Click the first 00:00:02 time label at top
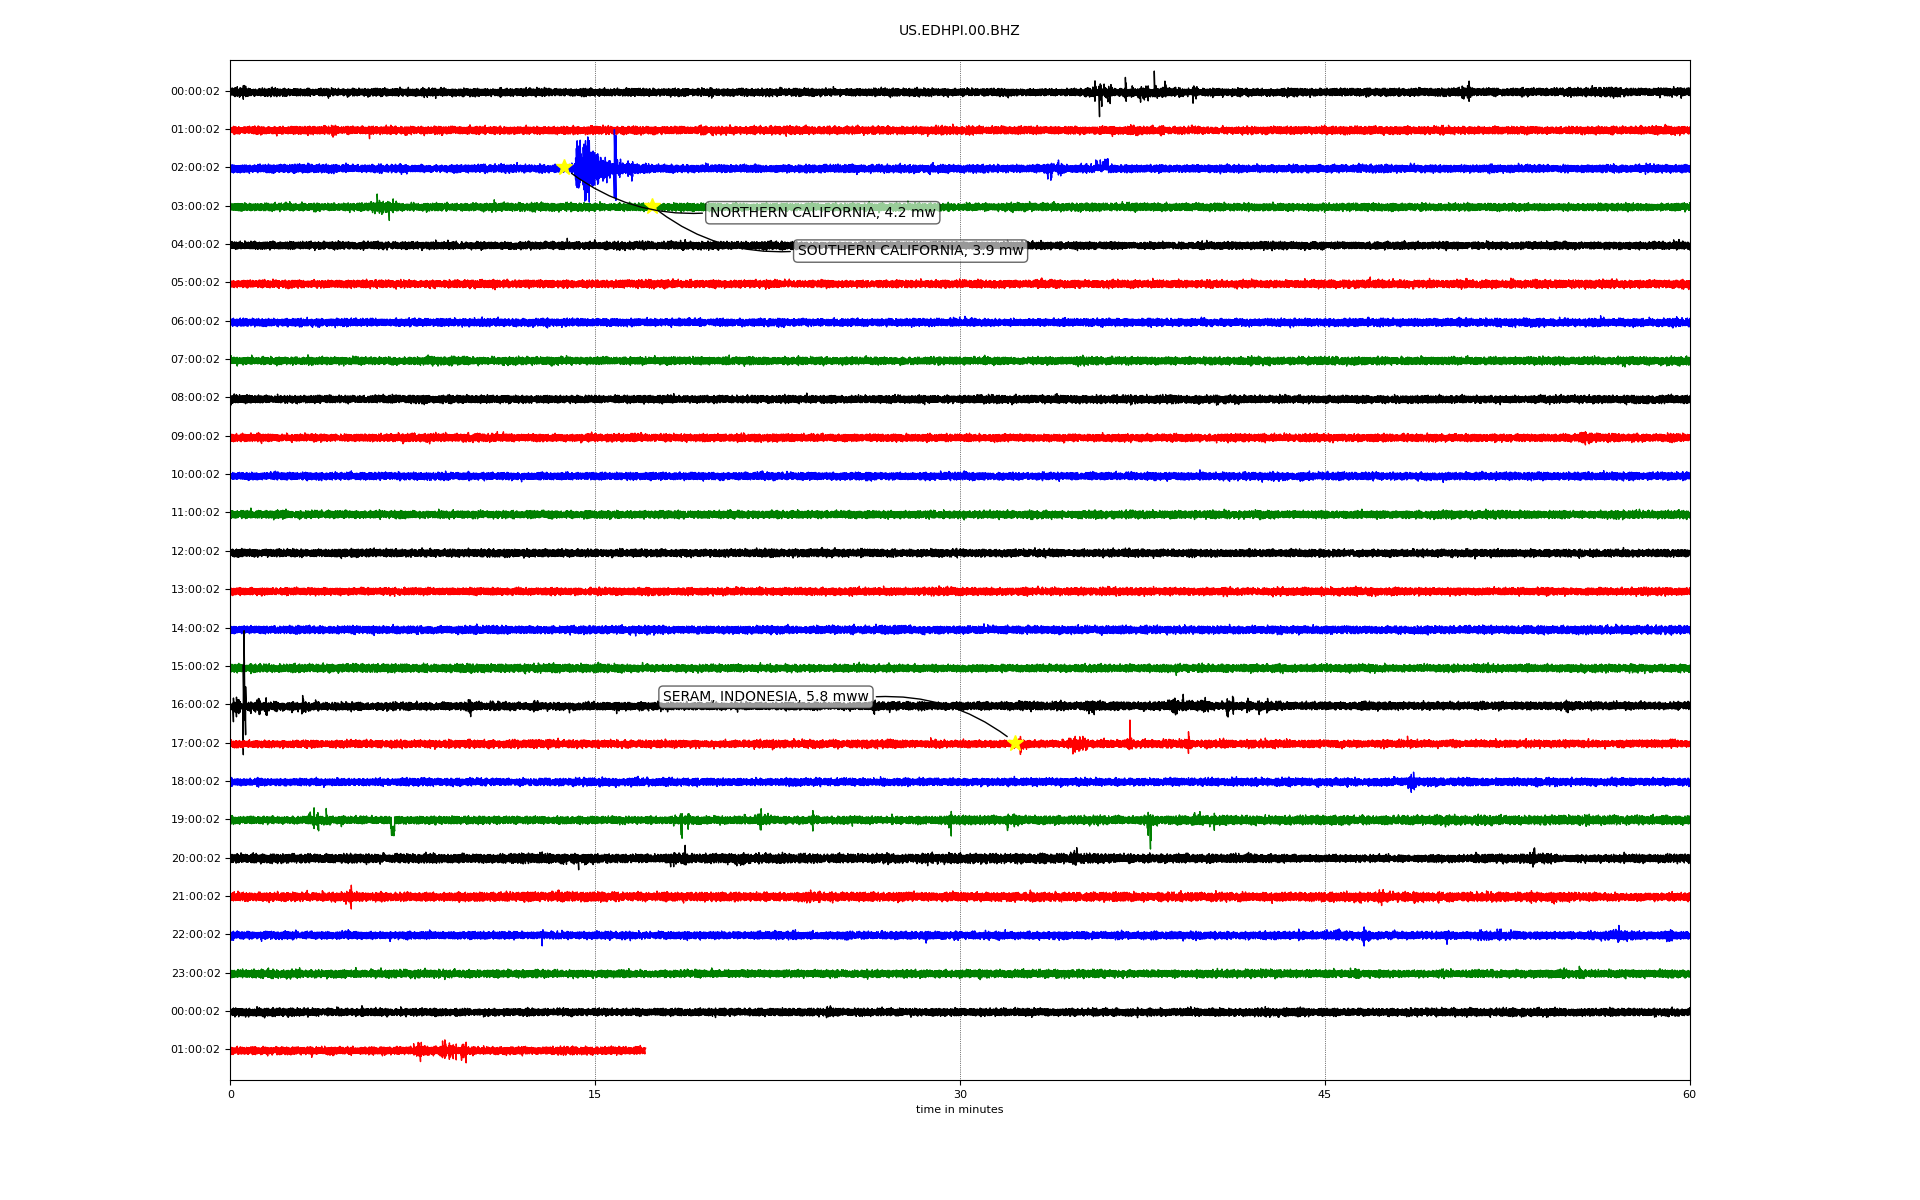 coord(195,91)
